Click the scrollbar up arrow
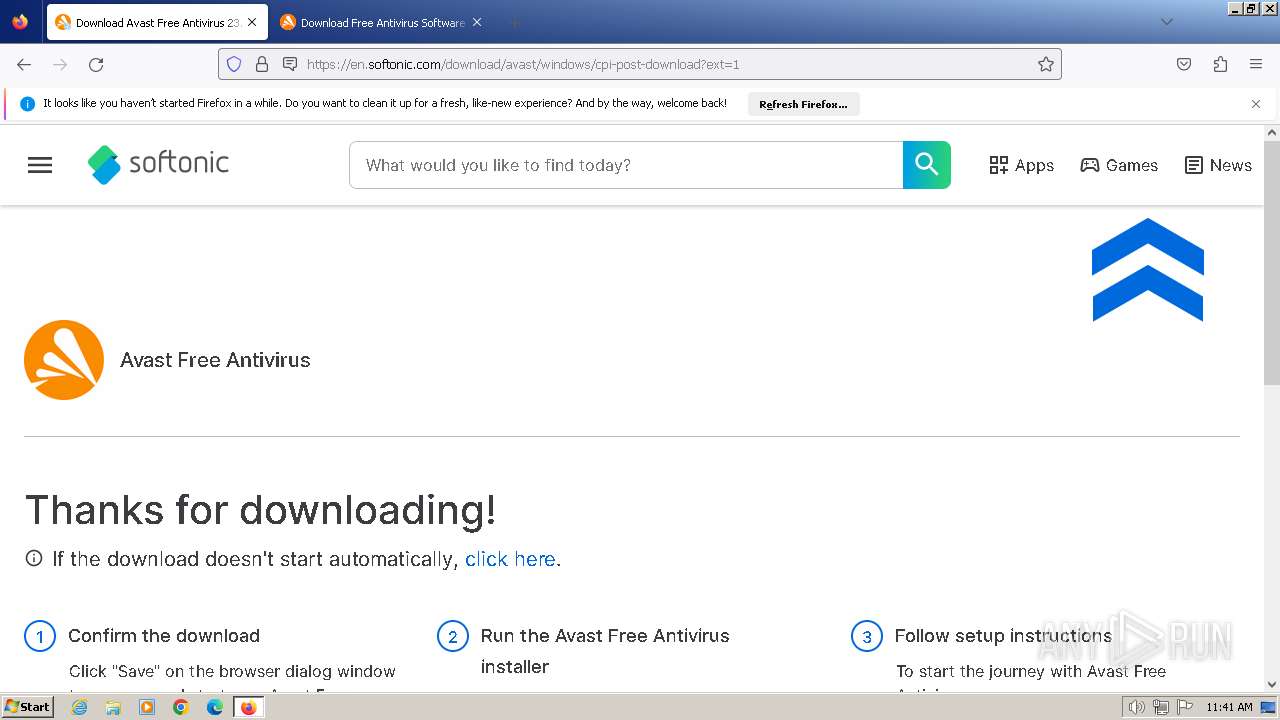Image resolution: width=1280 pixels, height=720 pixels. click(x=1272, y=132)
